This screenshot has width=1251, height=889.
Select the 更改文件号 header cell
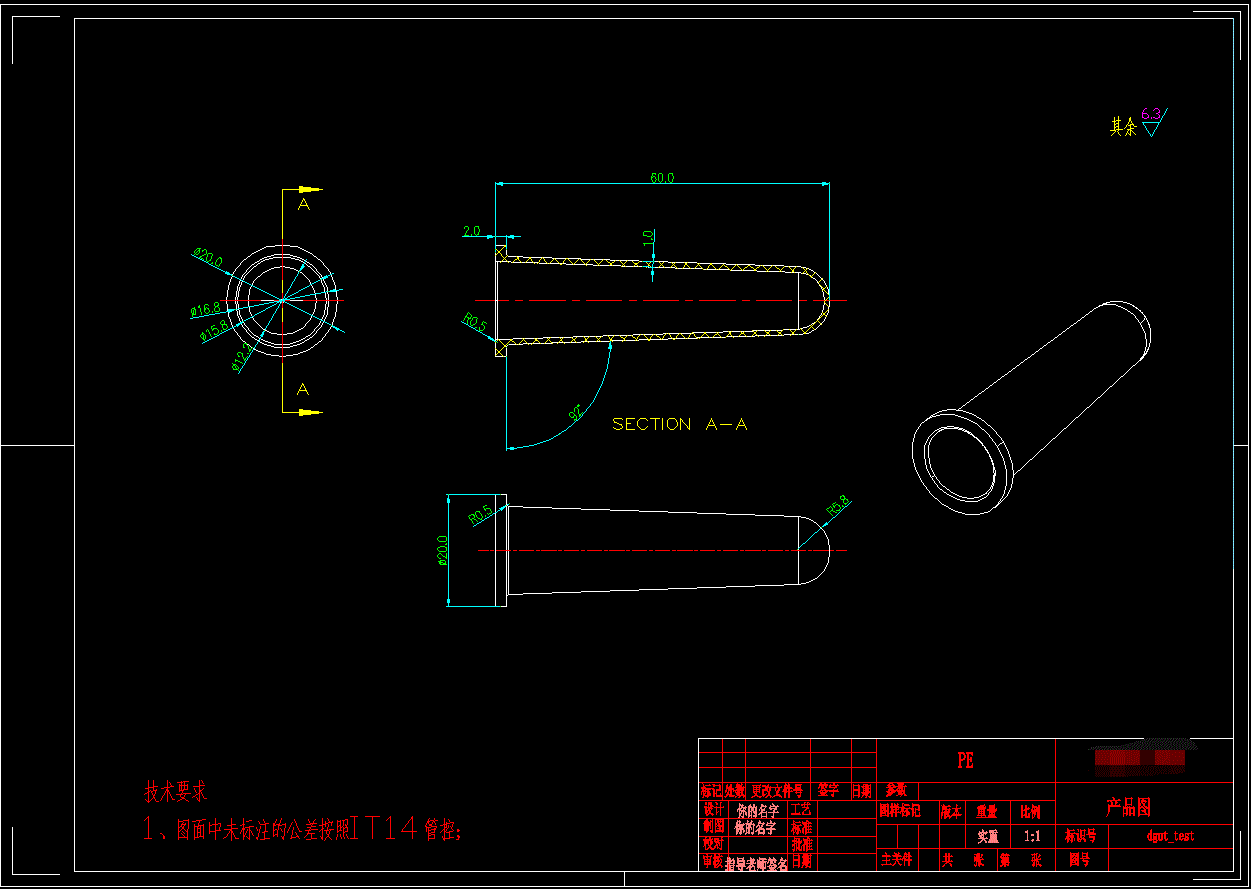pos(777,791)
